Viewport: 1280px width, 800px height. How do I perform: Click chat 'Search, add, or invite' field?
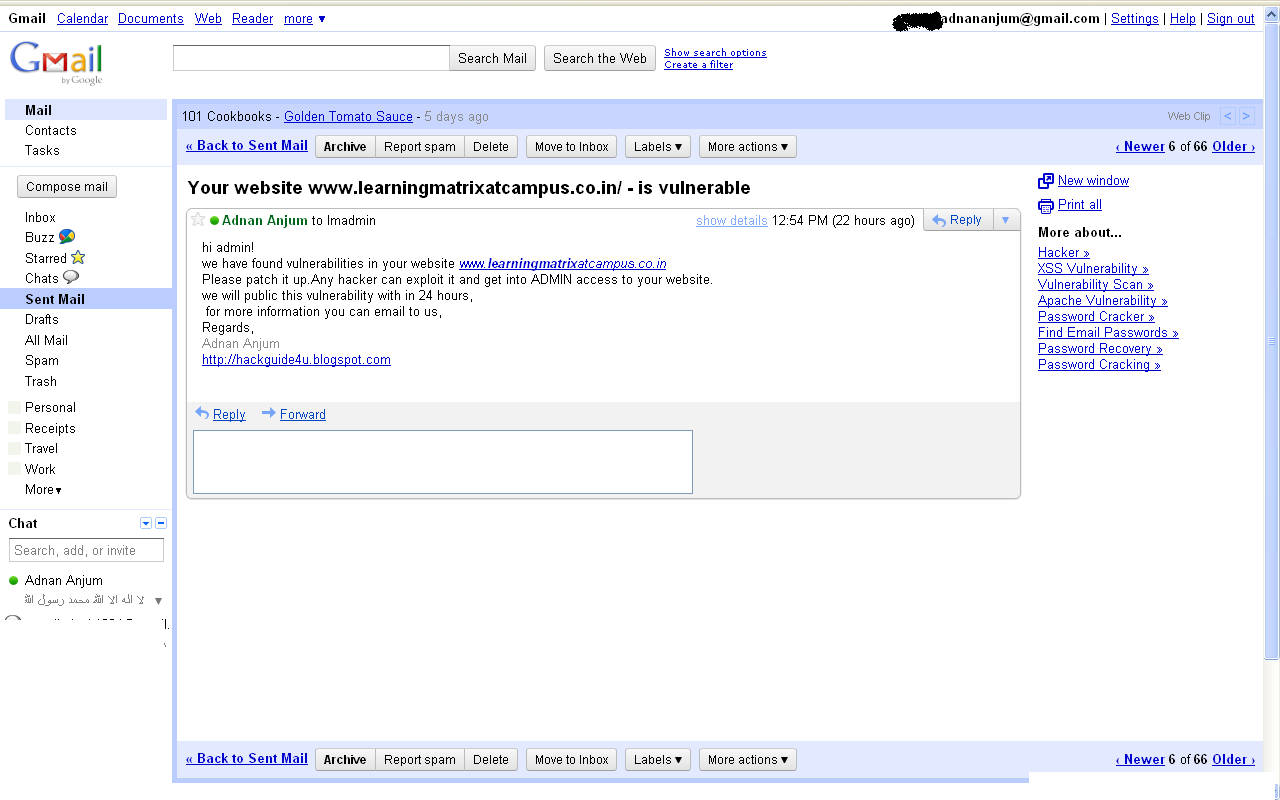[87, 551]
